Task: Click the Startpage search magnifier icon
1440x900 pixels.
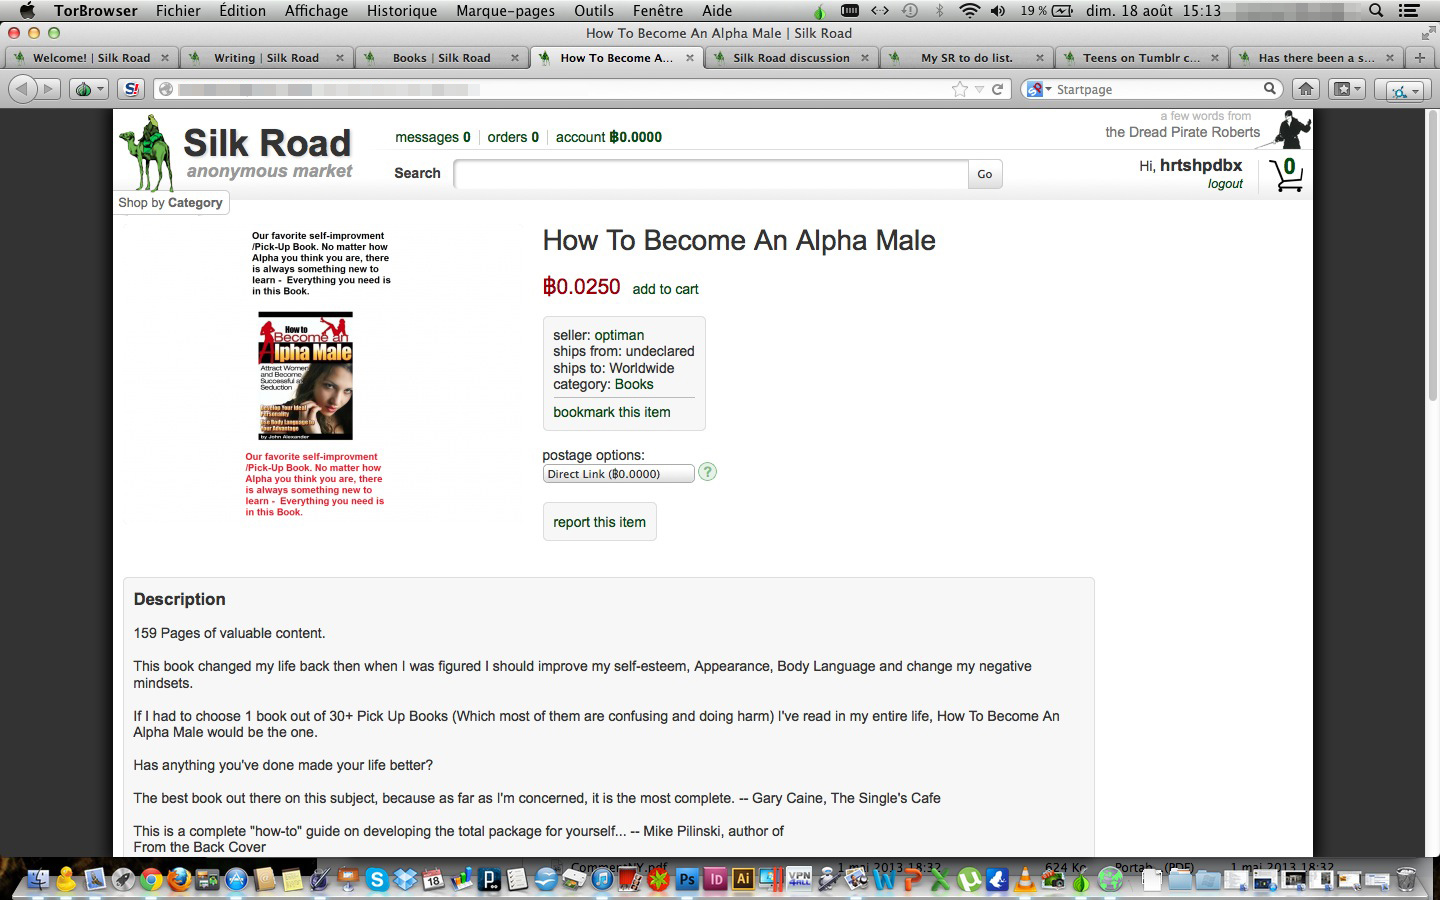Action: [1269, 89]
